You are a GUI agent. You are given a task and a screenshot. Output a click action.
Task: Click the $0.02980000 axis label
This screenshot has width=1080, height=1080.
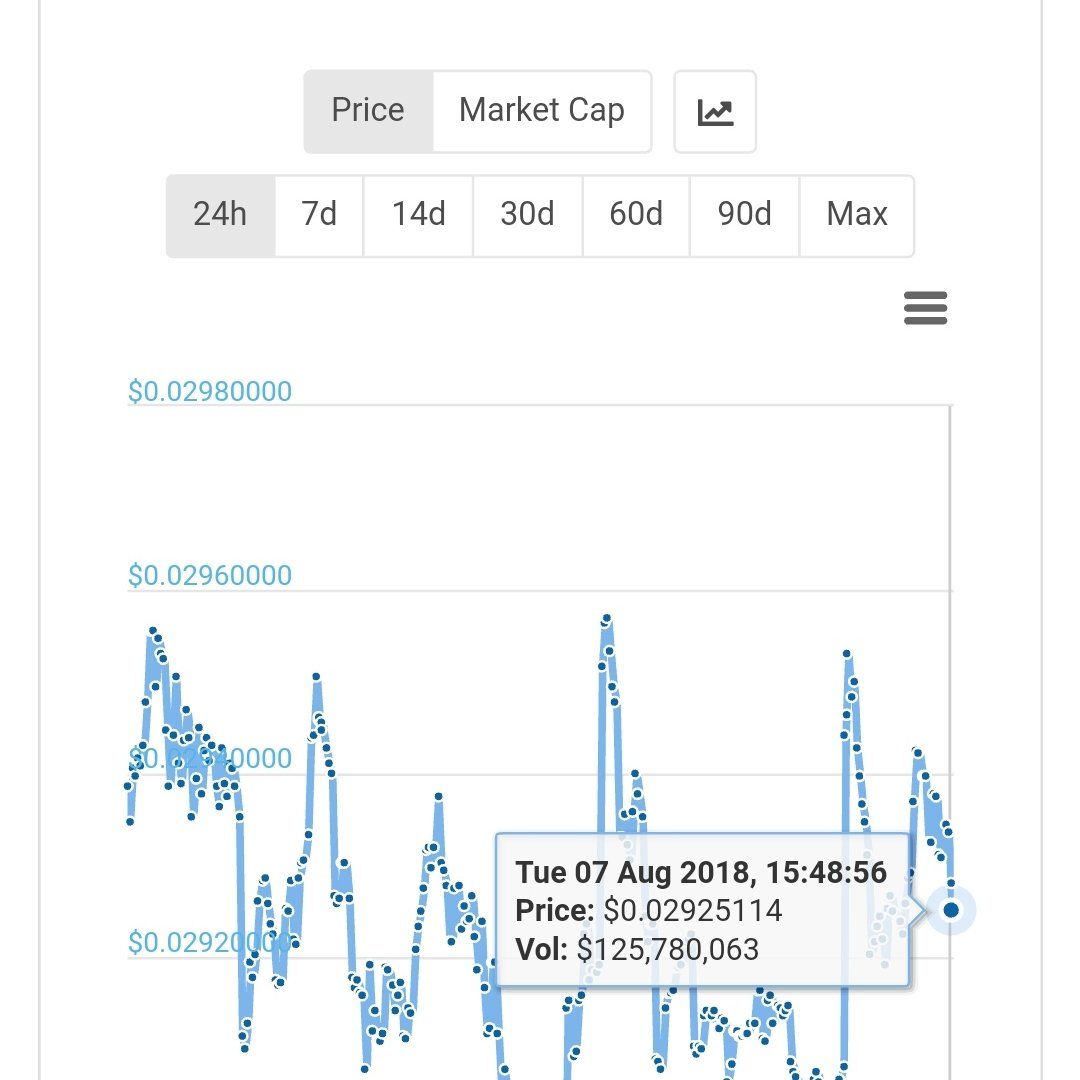click(210, 391)
